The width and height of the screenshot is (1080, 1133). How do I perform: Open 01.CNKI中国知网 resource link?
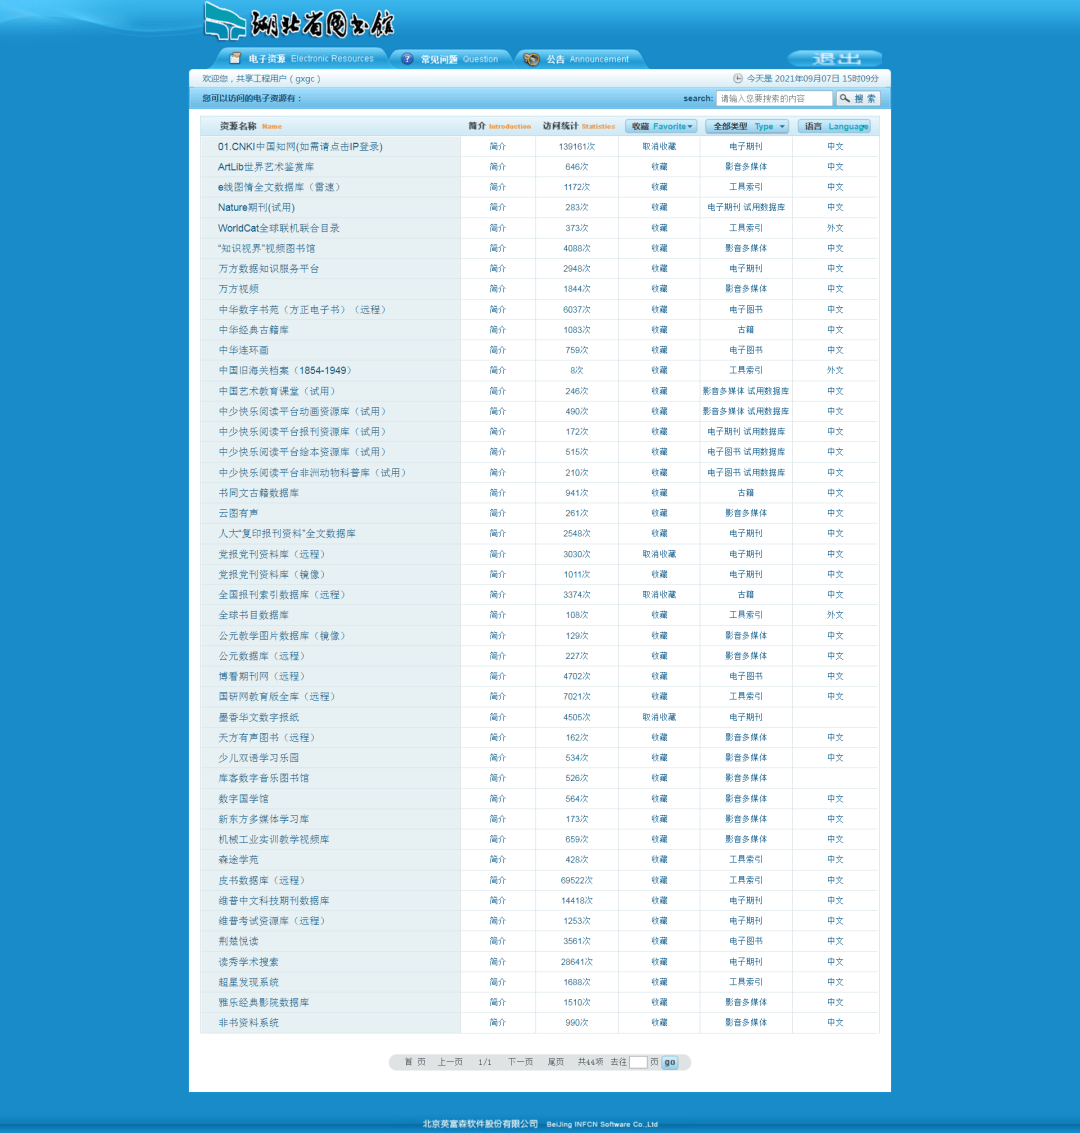coord(300,147)
